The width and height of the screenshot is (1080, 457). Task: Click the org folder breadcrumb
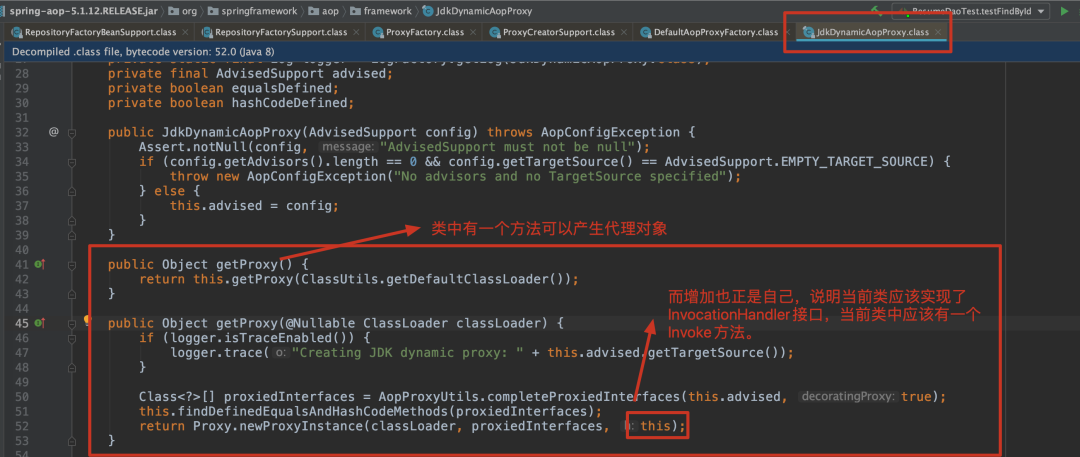[183, 11]
